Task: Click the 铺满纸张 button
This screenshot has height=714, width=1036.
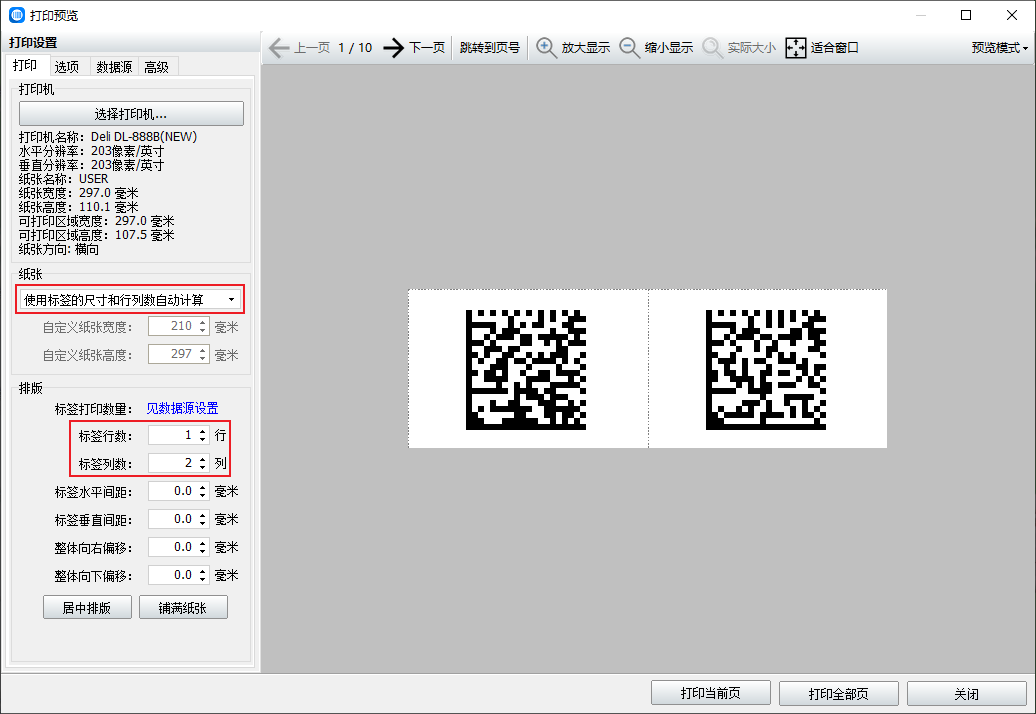Action: 183,608
